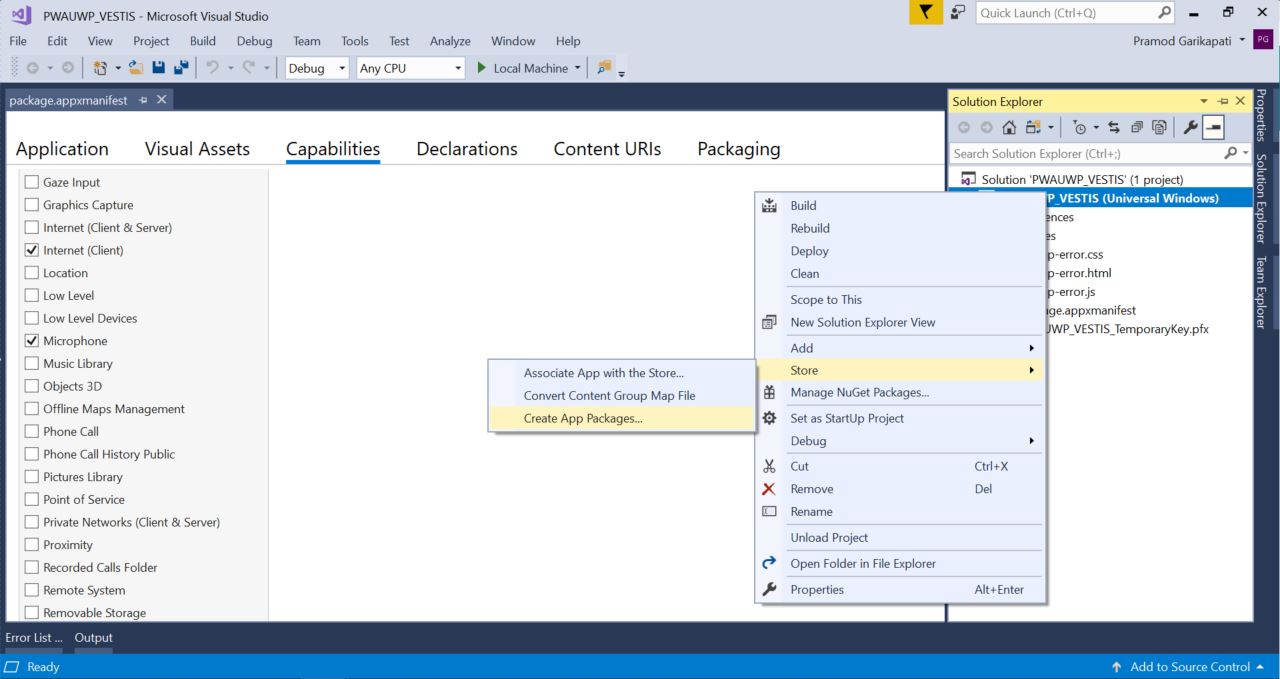Select Rebuild from the context menu
This screenshot has height=679, width=1280.
810,228
